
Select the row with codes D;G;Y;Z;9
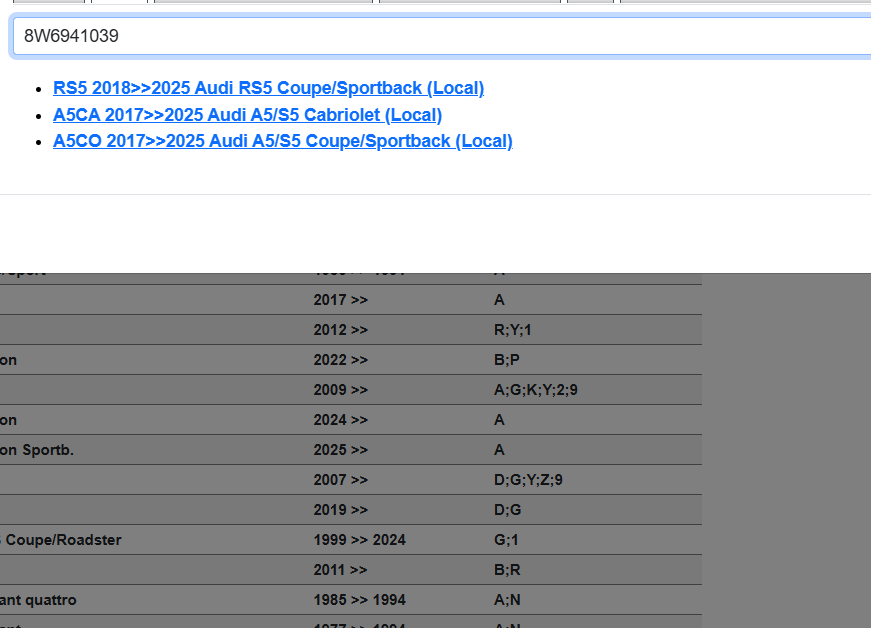pos(528,480)
